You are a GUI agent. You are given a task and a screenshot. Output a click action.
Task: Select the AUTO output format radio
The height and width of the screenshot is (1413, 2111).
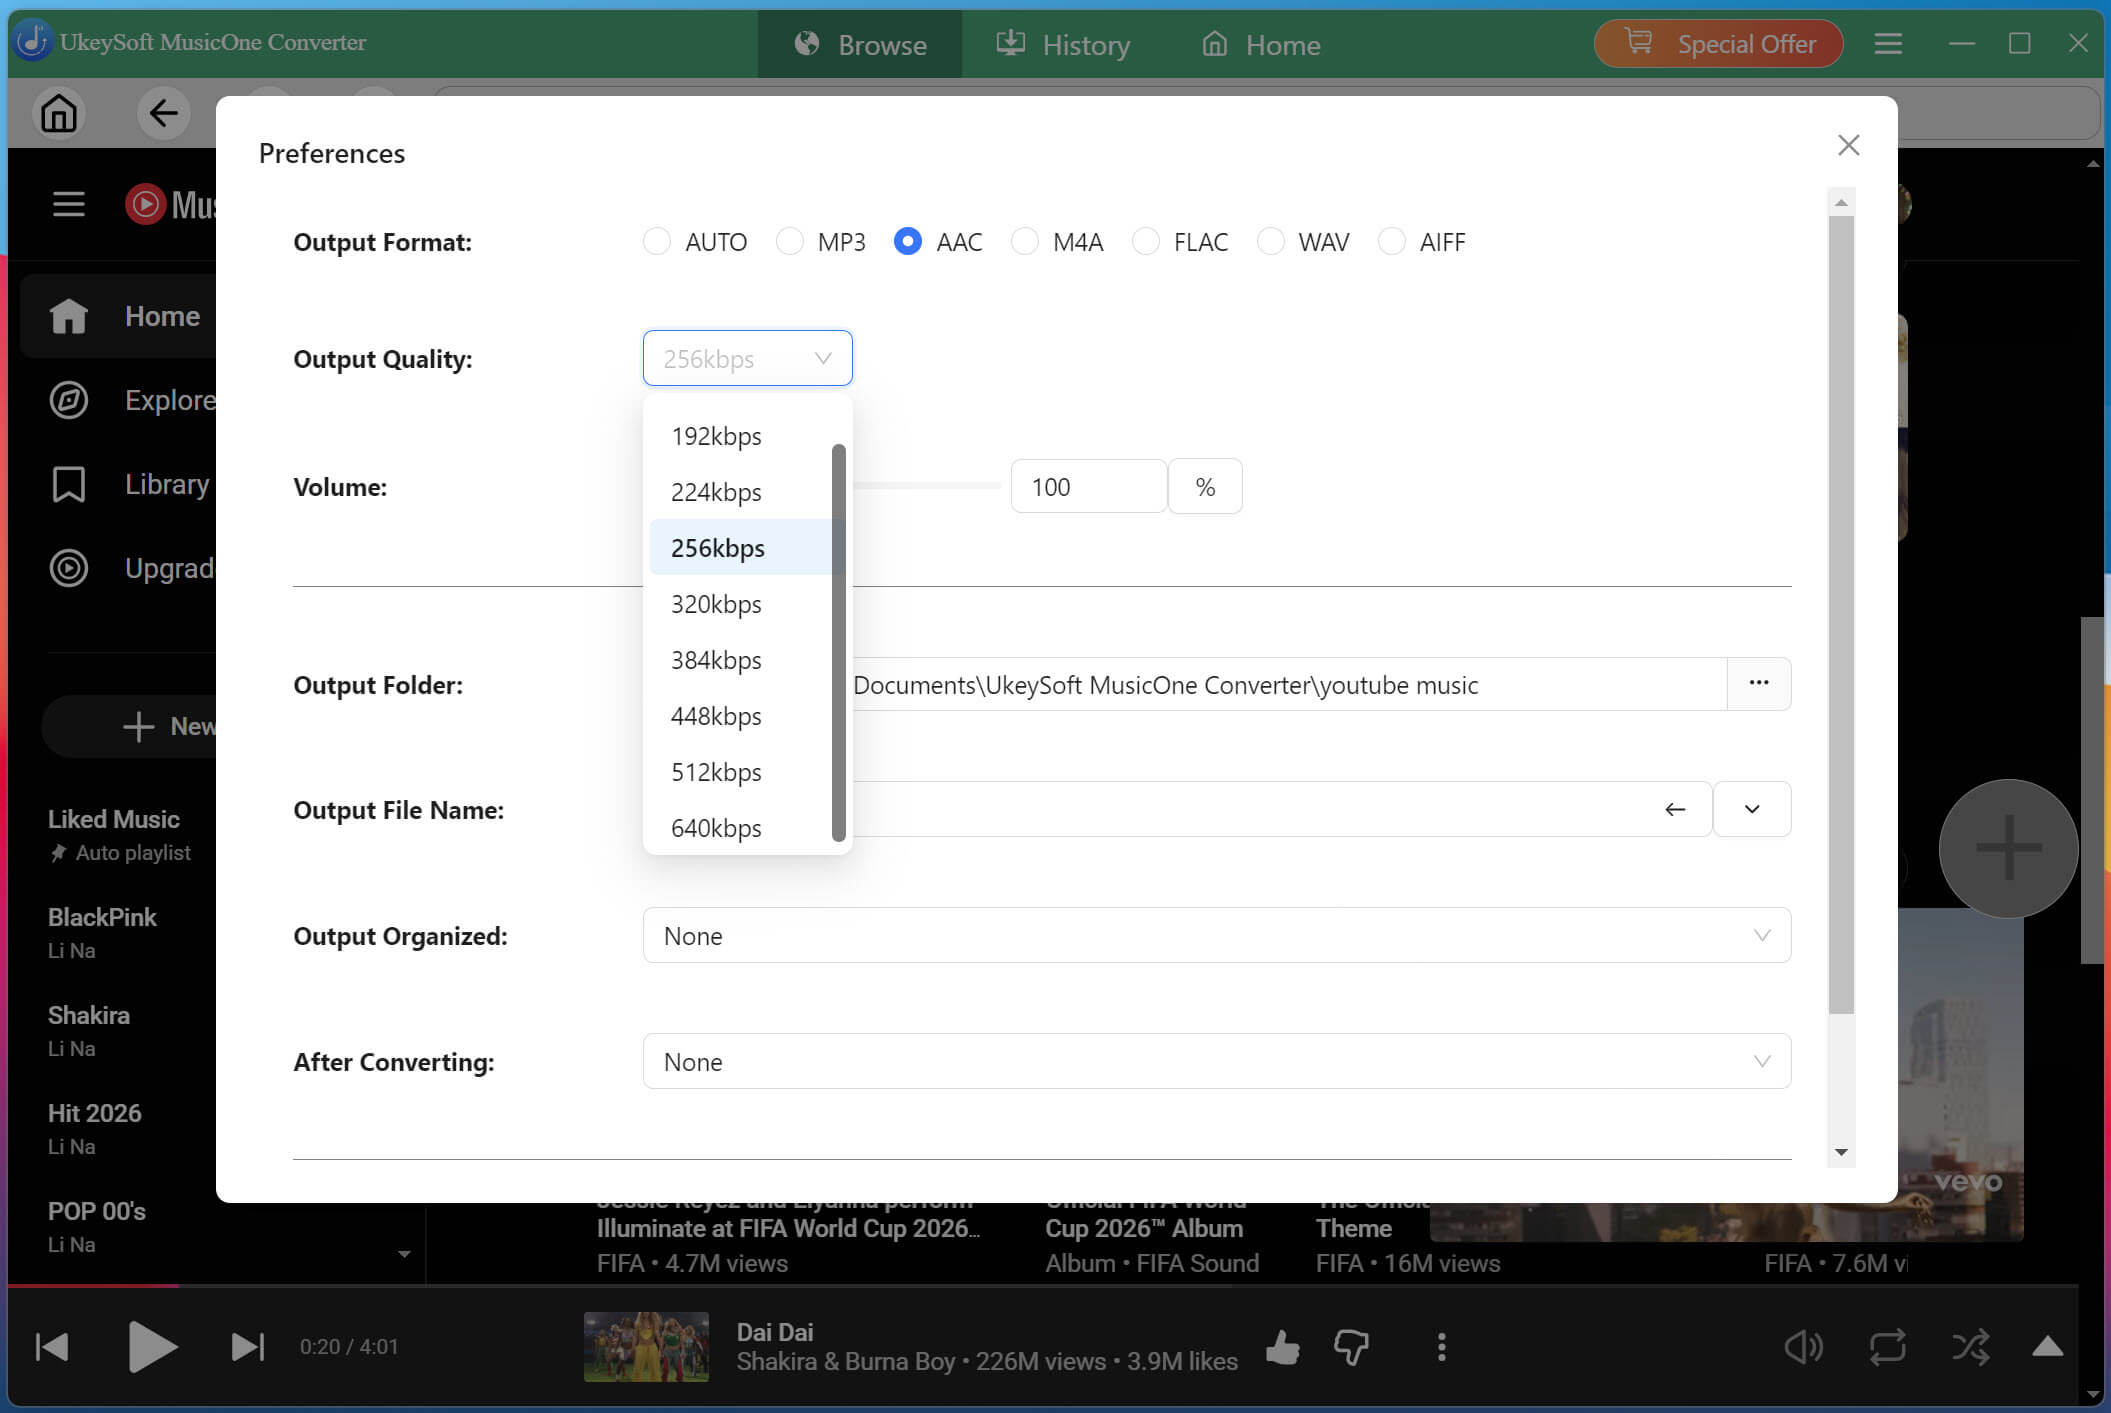657,242
